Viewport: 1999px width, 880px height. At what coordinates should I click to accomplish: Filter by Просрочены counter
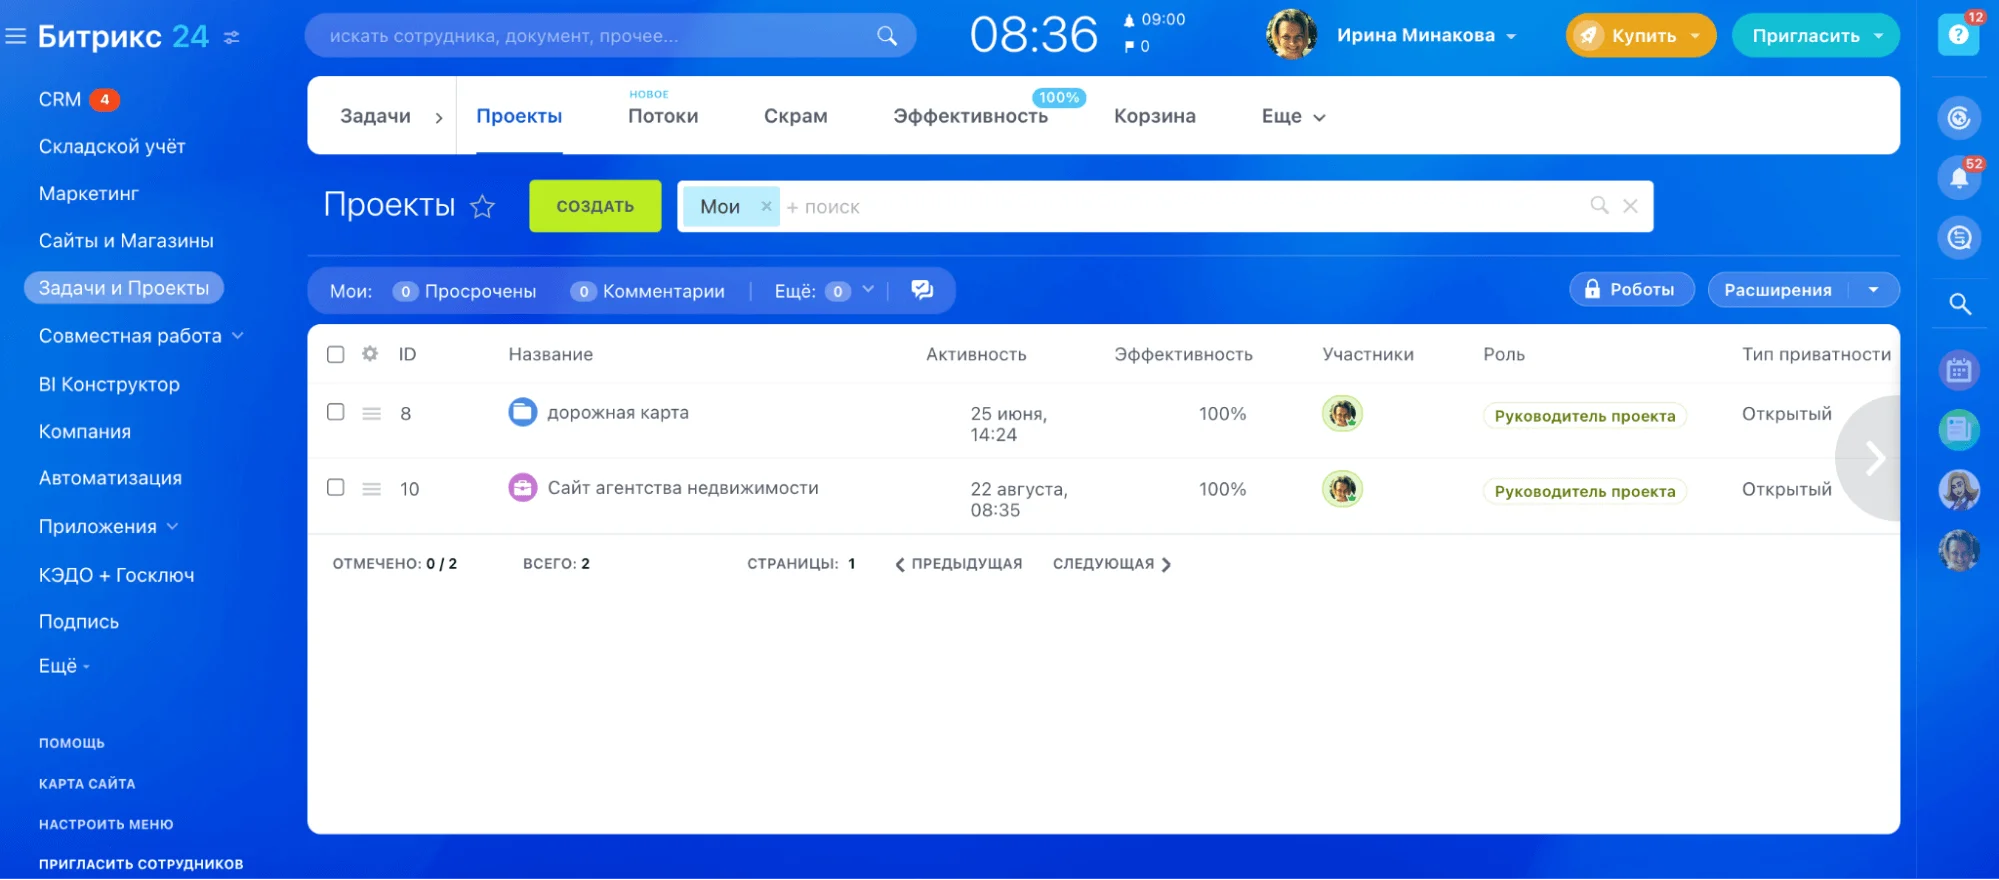[465, 291]
